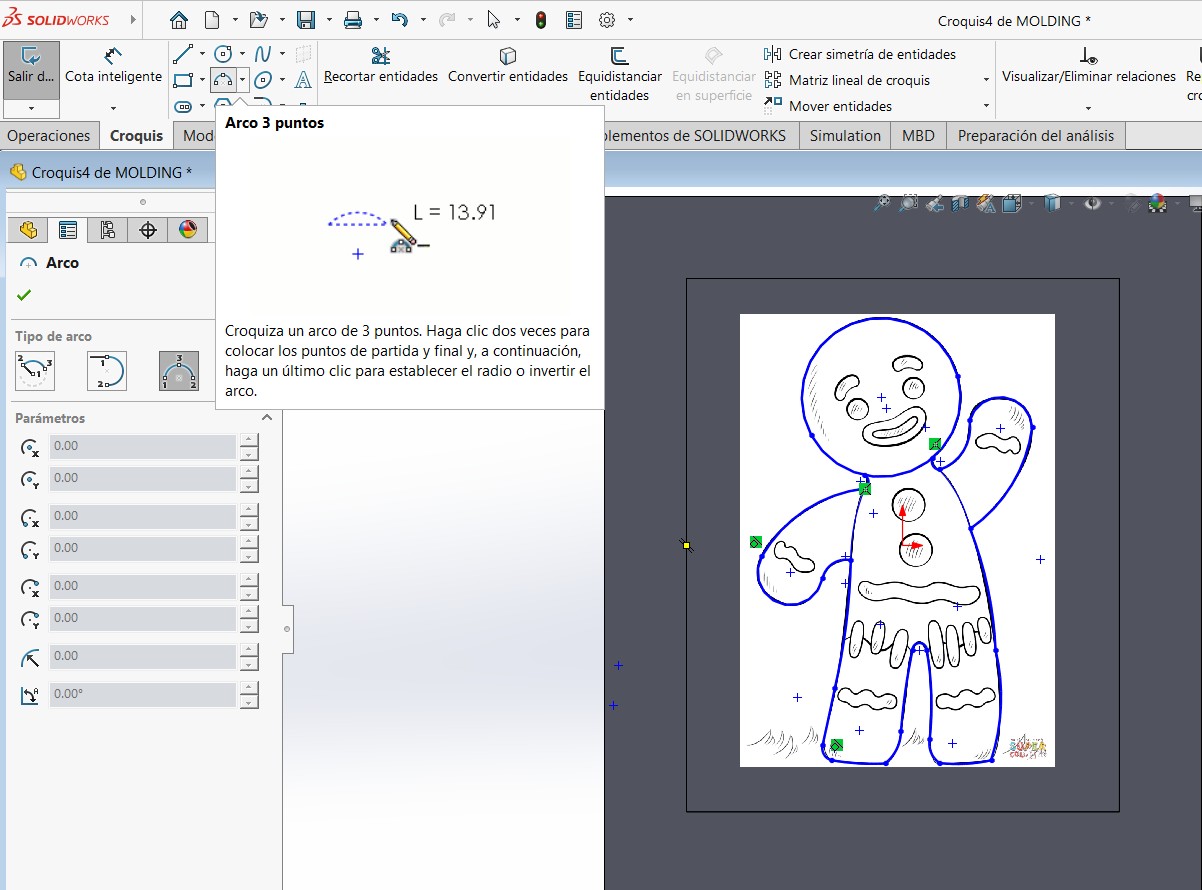The image size is (1202, 890).
Task: Choose the Centerpoint Arc type
Action: point(35,371)
